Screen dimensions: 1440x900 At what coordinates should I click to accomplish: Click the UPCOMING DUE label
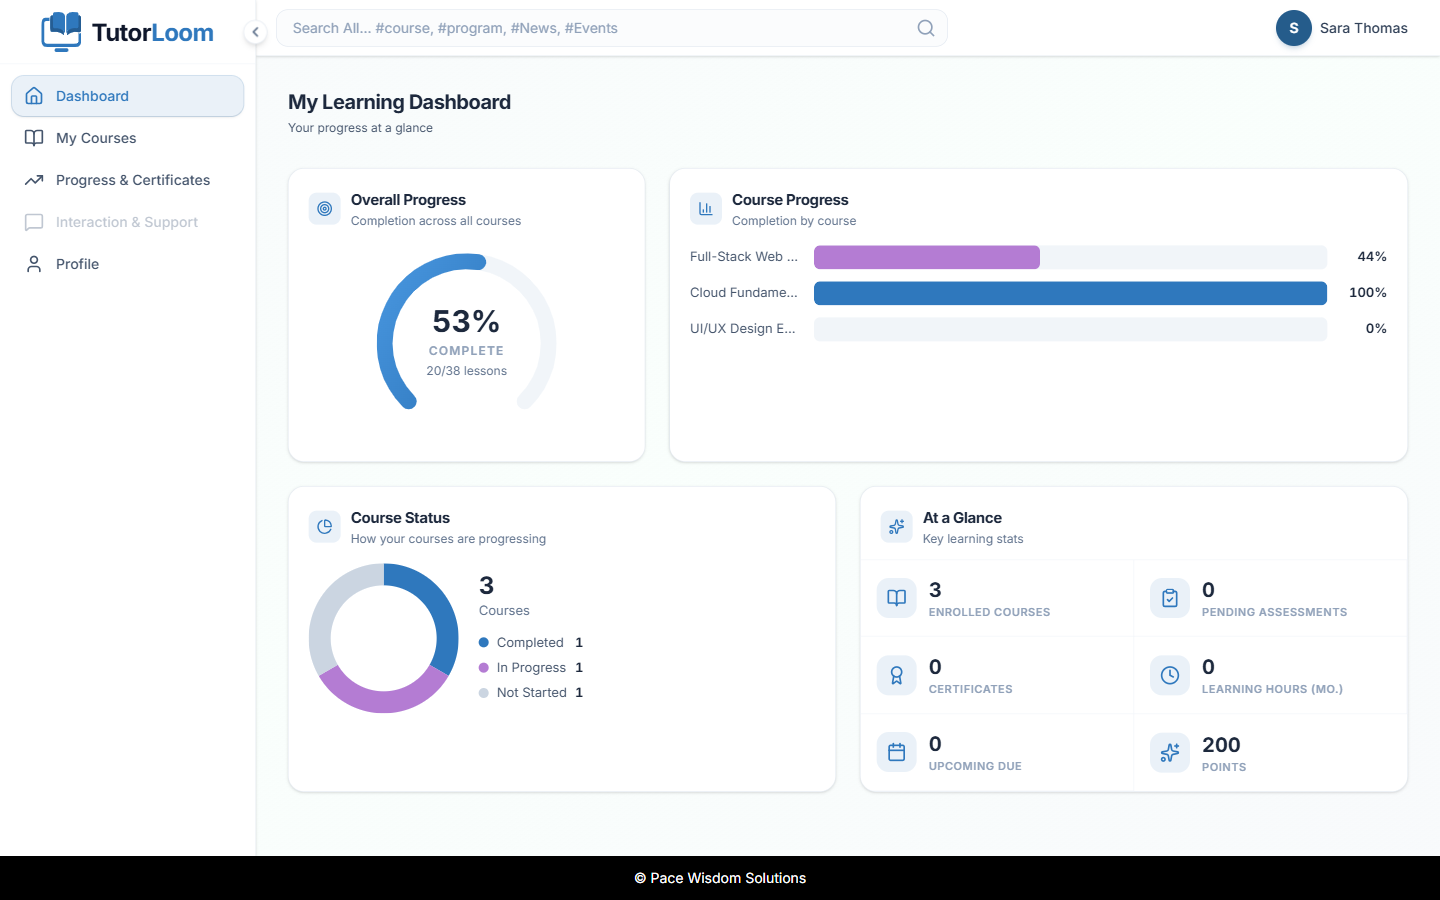click(x=975, y=766)
